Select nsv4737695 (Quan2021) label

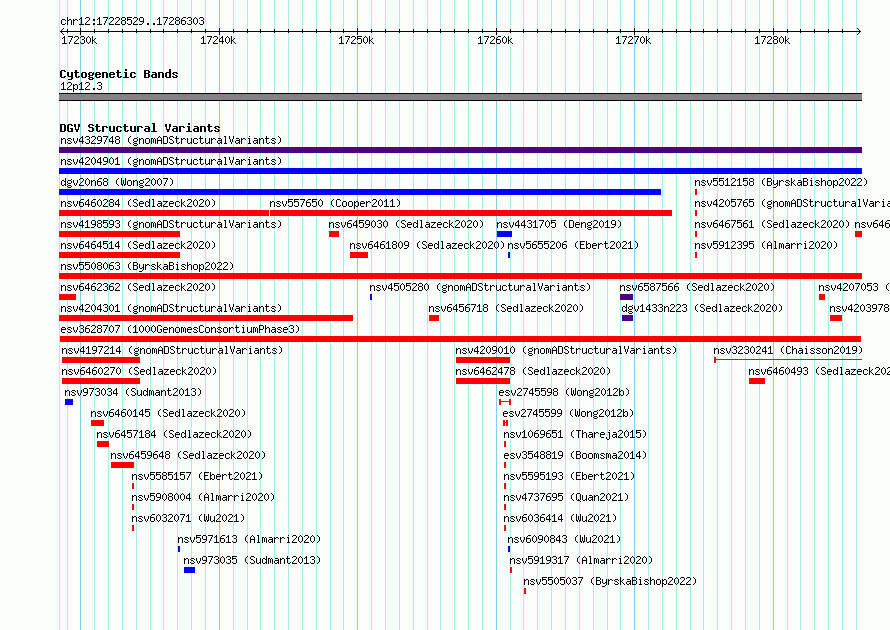tap(566, 497)
